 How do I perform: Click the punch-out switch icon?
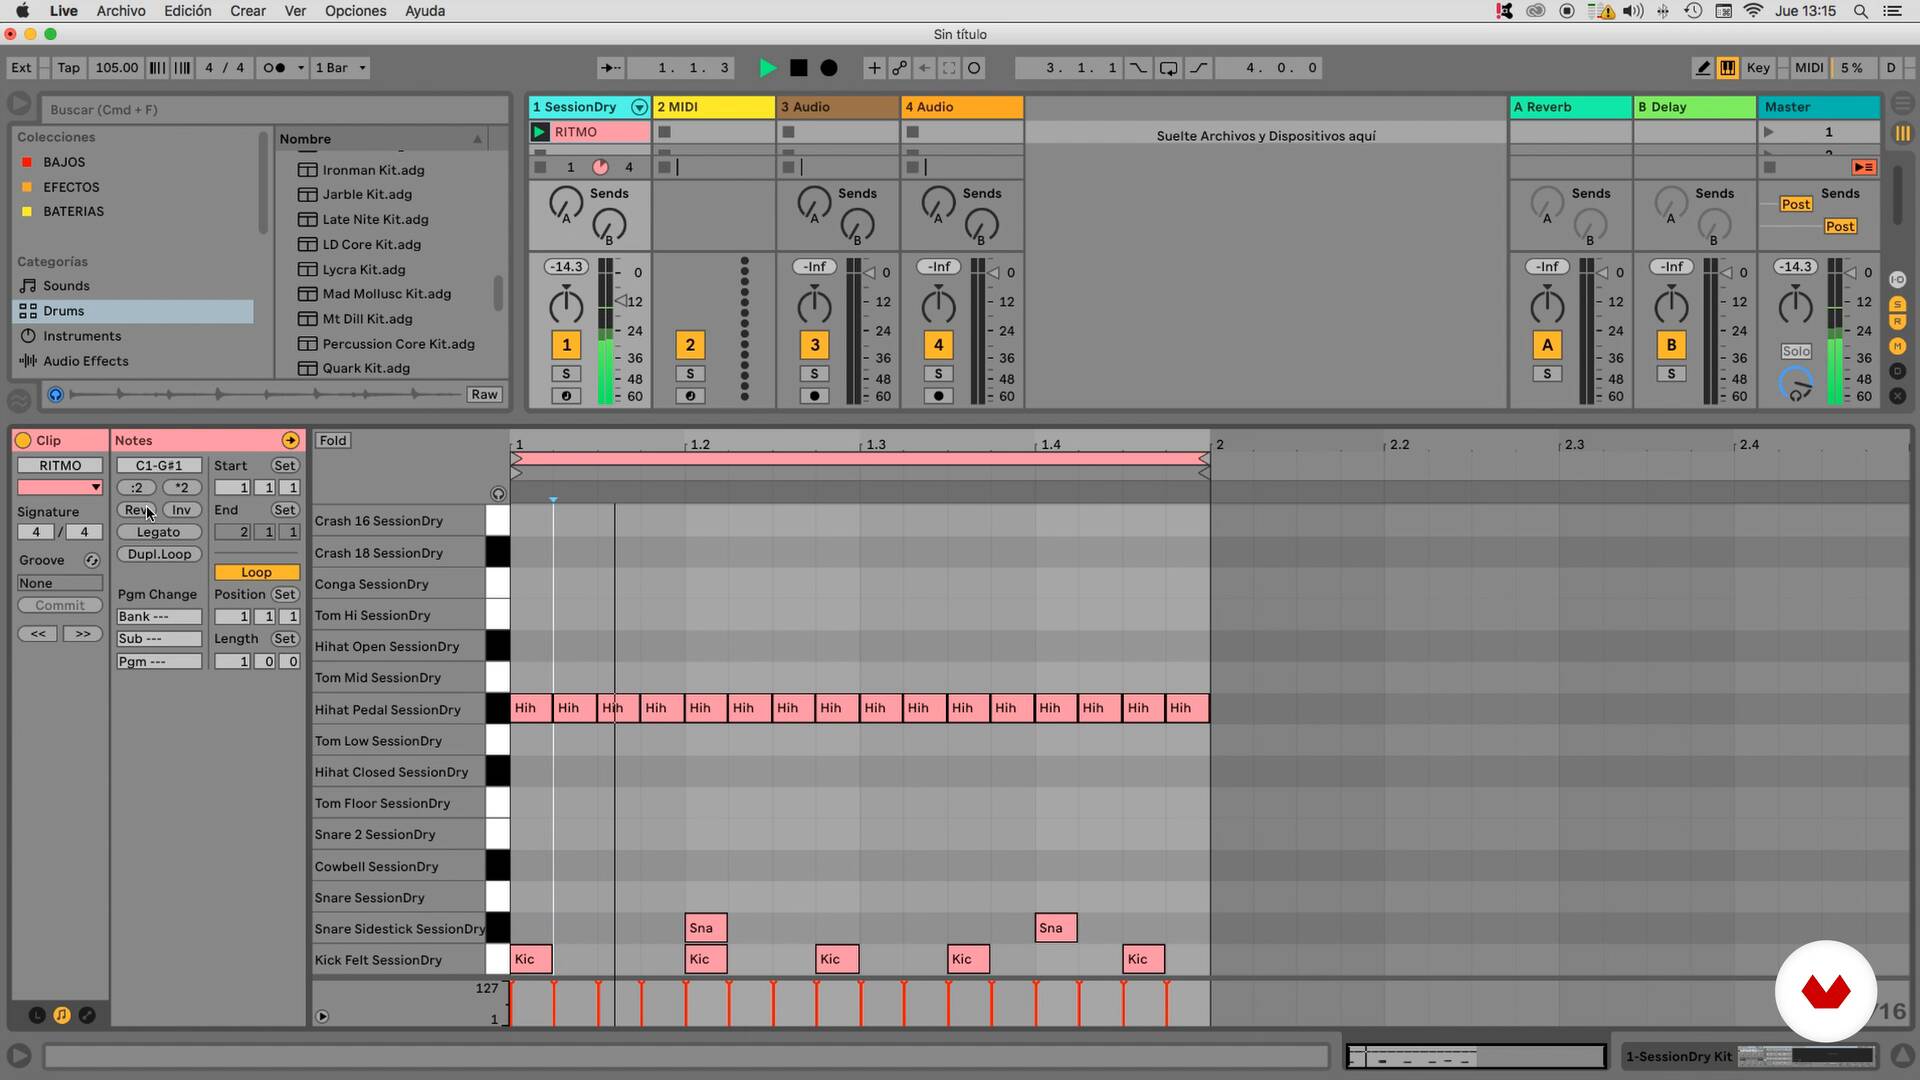pos(1198,68)
